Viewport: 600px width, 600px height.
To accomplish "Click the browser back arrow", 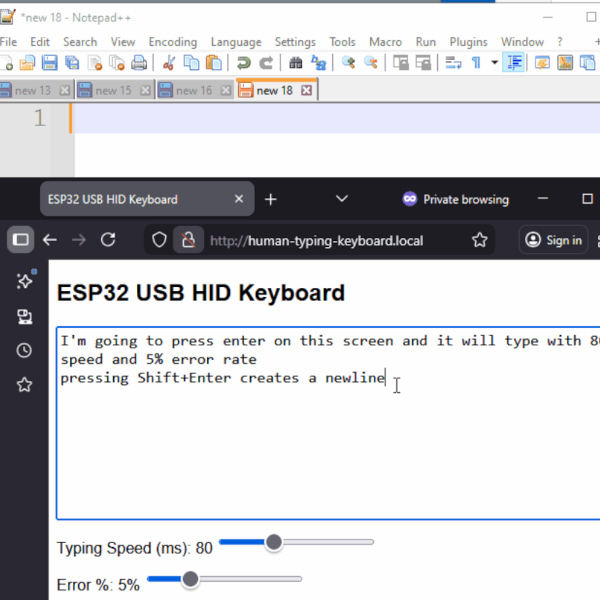I will point(50,240).
